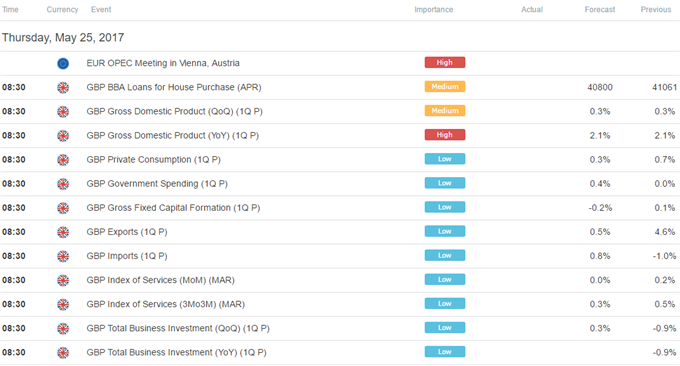Click UK flag beside Index of Services (MoM)
The width and height of the screenshot is (680, 366).
[63, 281]
